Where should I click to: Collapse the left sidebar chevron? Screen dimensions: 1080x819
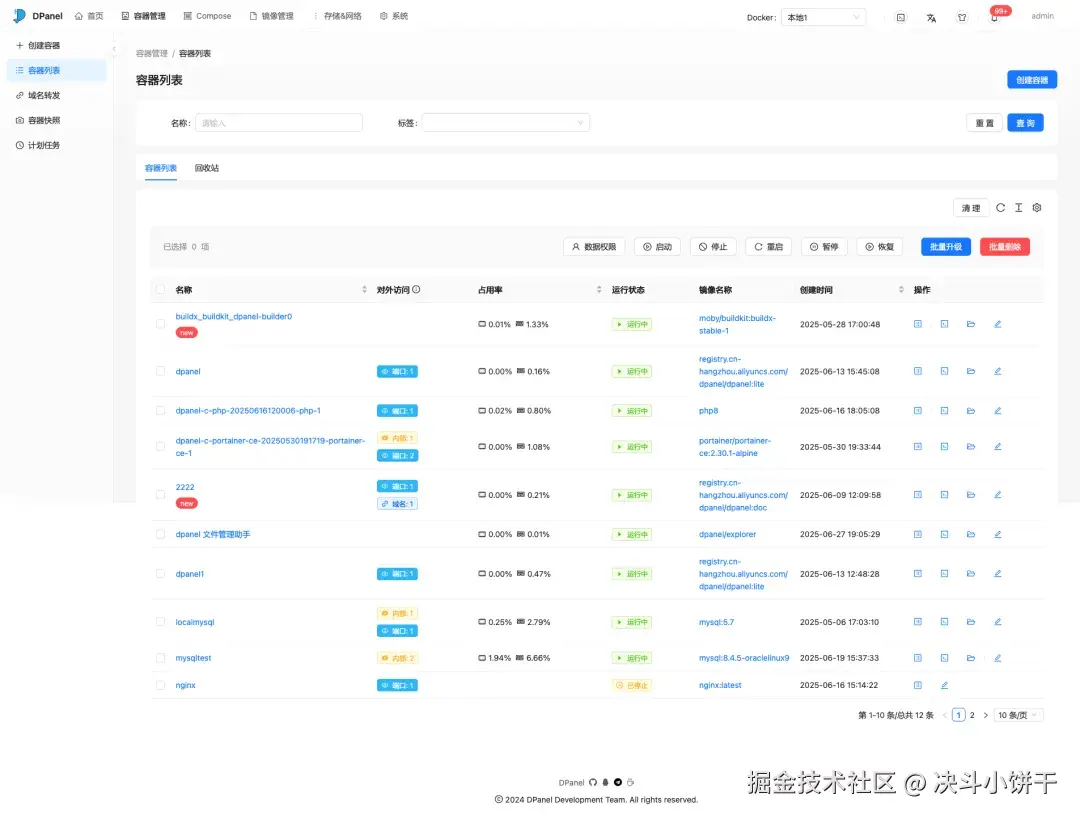coord(114,48)
